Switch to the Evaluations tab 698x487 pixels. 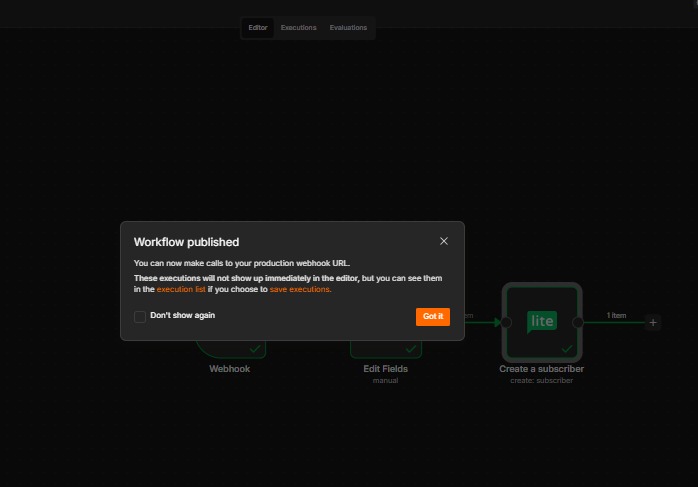(x=348, y=28)
